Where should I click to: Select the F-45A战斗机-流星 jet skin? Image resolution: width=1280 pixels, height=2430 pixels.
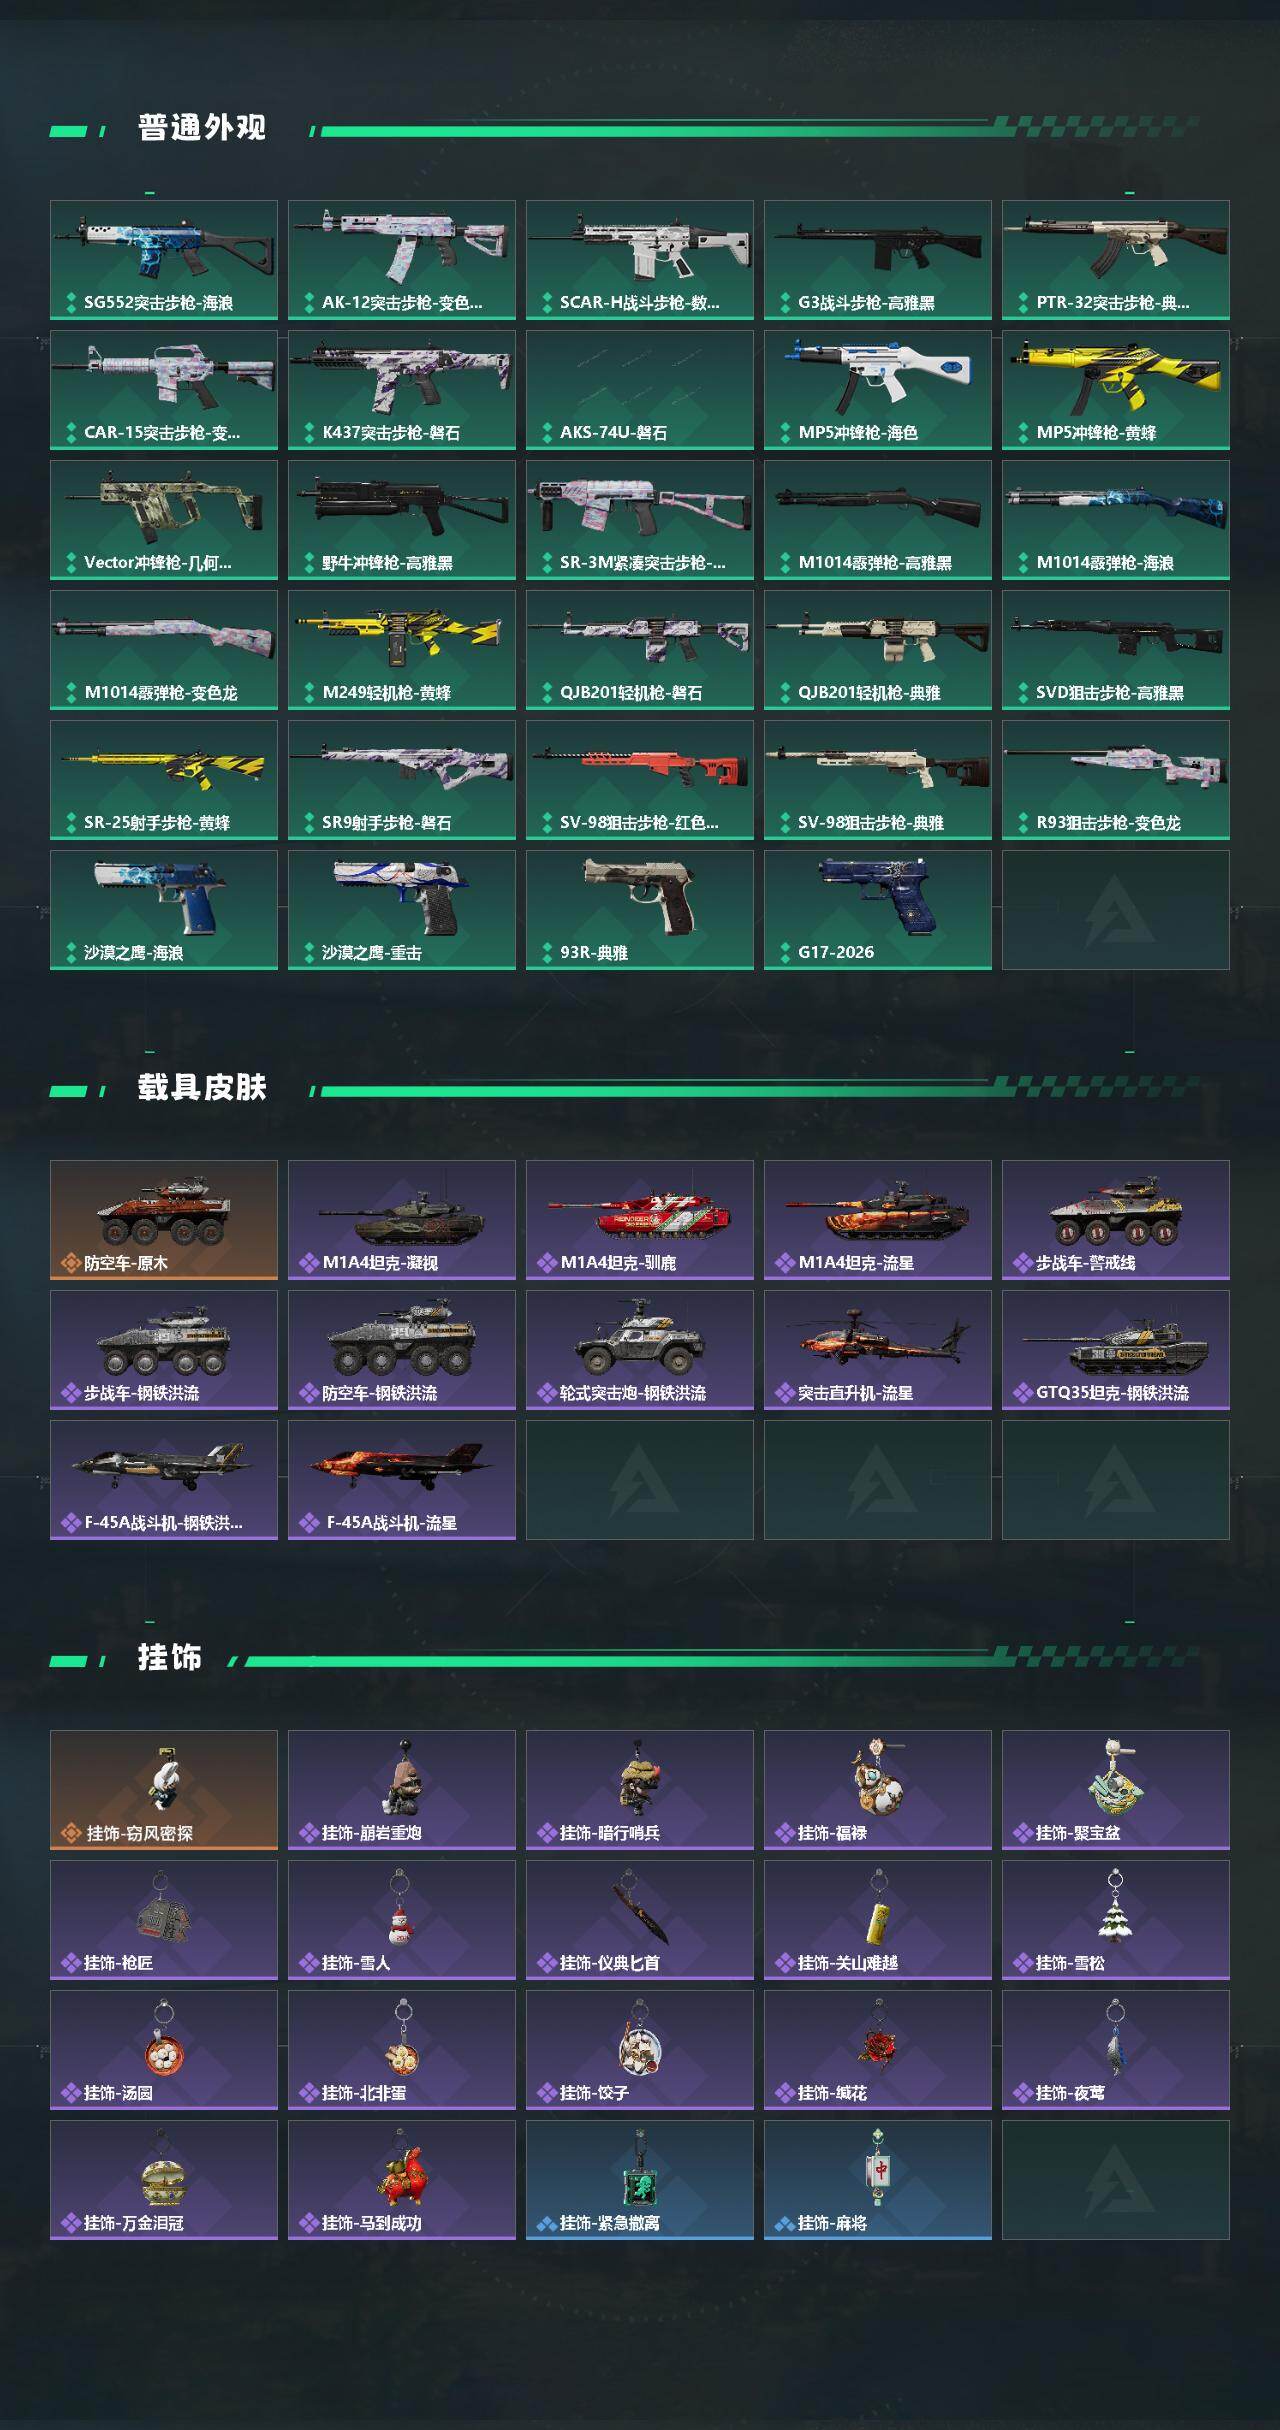(x=402, y=1480)
